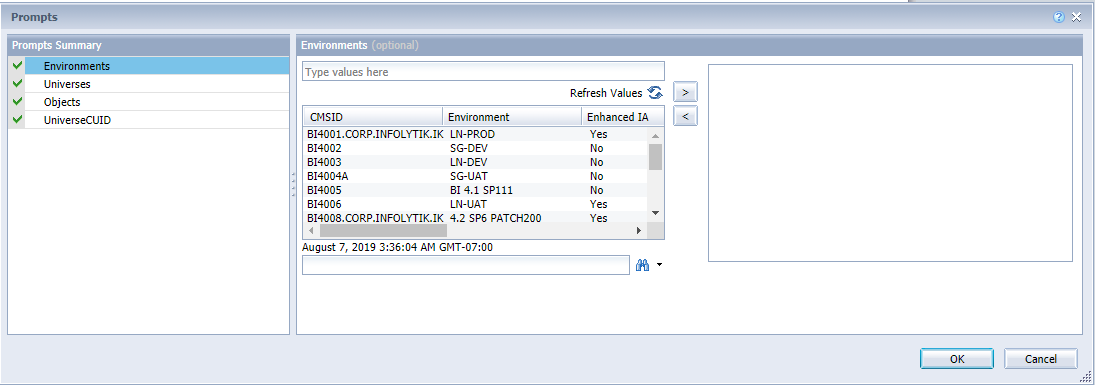This screenshot has height=385, width=1095.
Task: Click the 4.2 SP6 PATCH200 cell
Action: pyautogui.click(x=495, y=218)
